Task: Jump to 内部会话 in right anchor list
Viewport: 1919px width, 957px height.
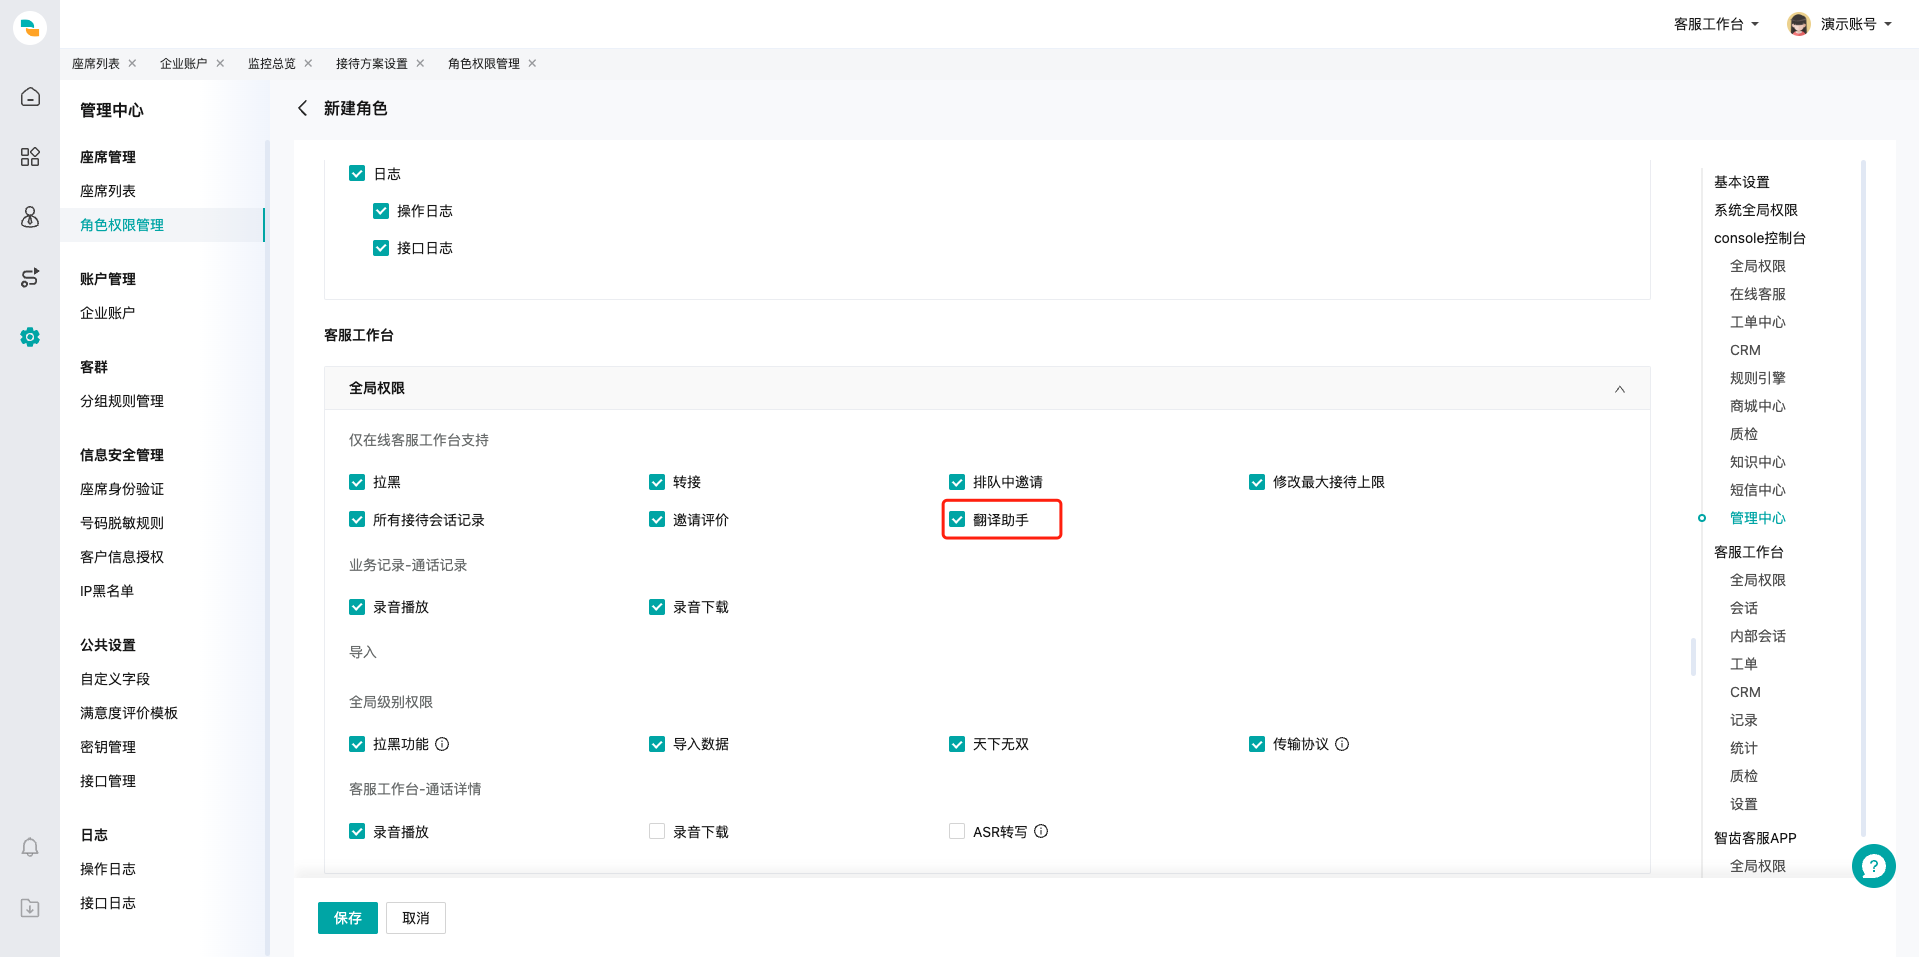Action: click(1757, 636)
